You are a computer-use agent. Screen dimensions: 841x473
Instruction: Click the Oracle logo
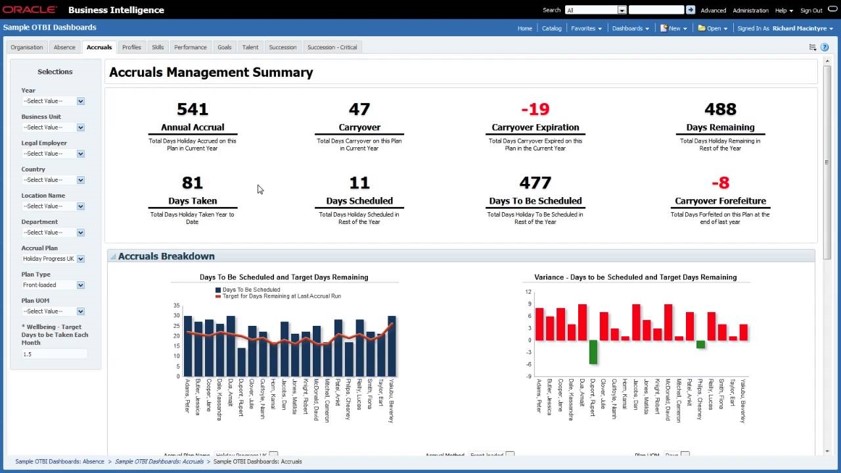point(29,10)
